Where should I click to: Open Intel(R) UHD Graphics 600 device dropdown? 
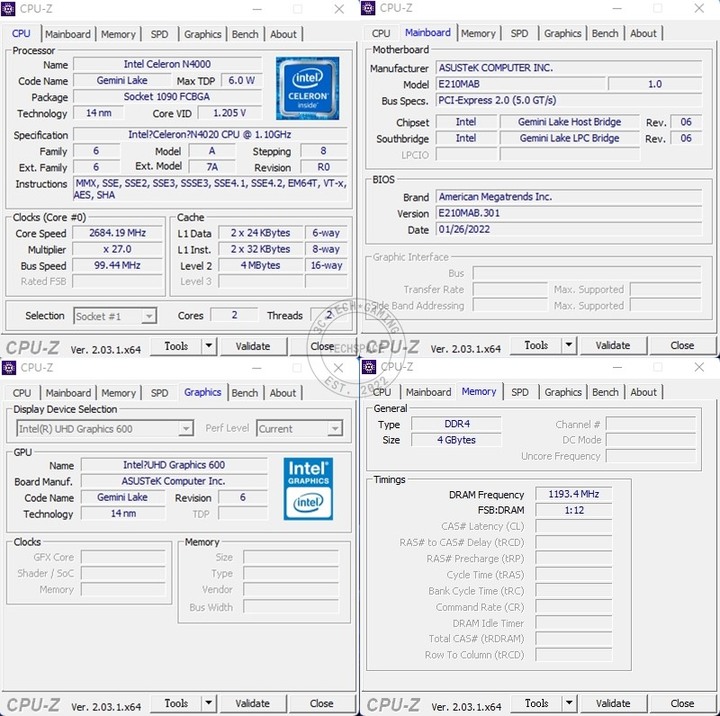105,428
